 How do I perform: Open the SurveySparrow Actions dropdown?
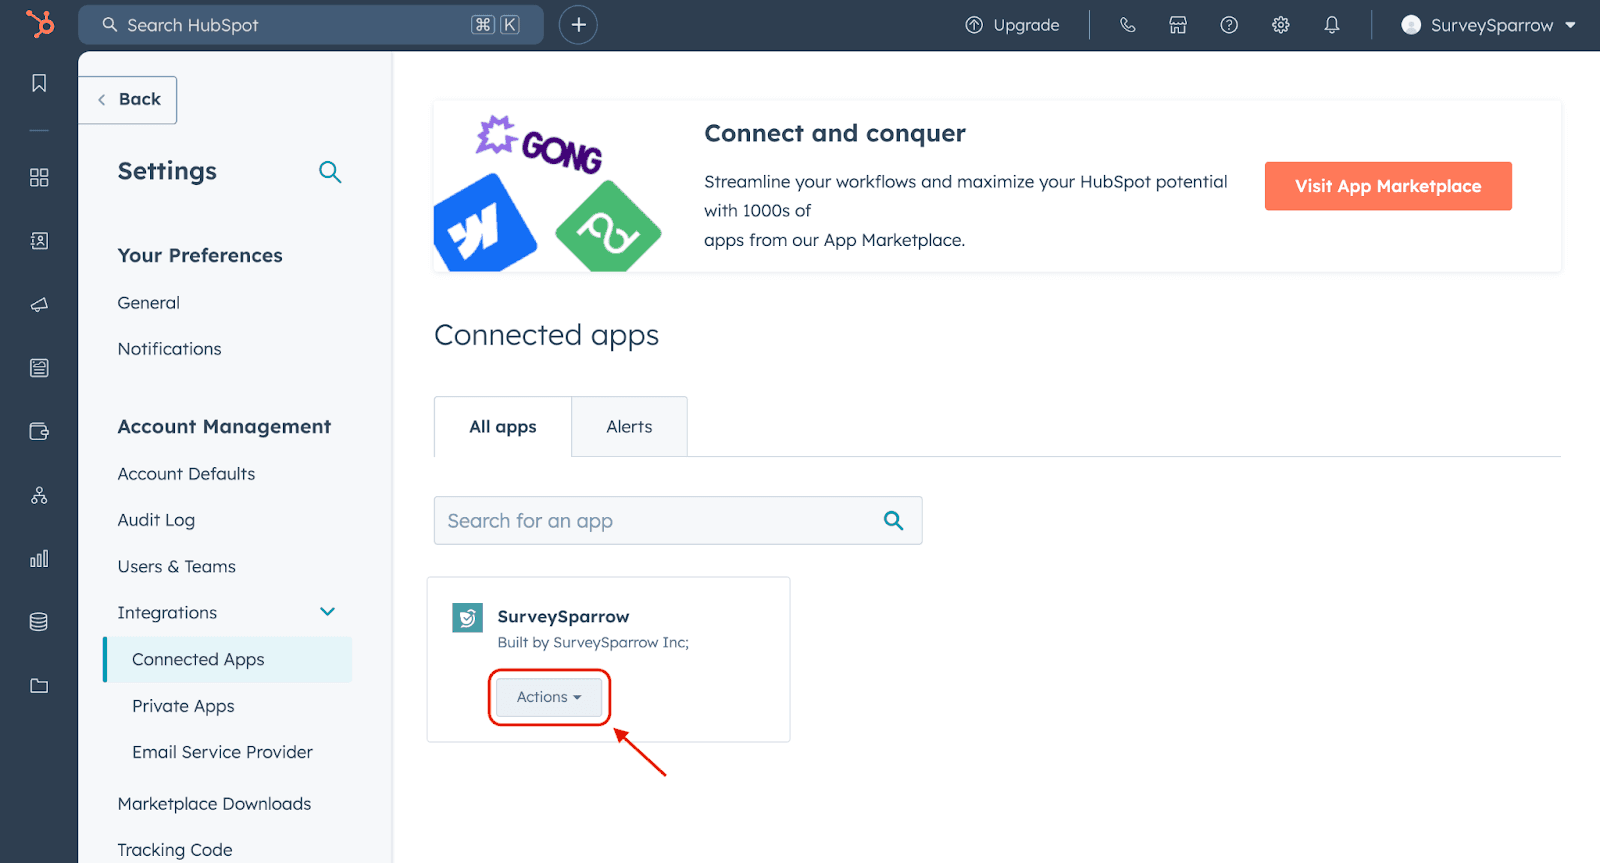(549, 697)
